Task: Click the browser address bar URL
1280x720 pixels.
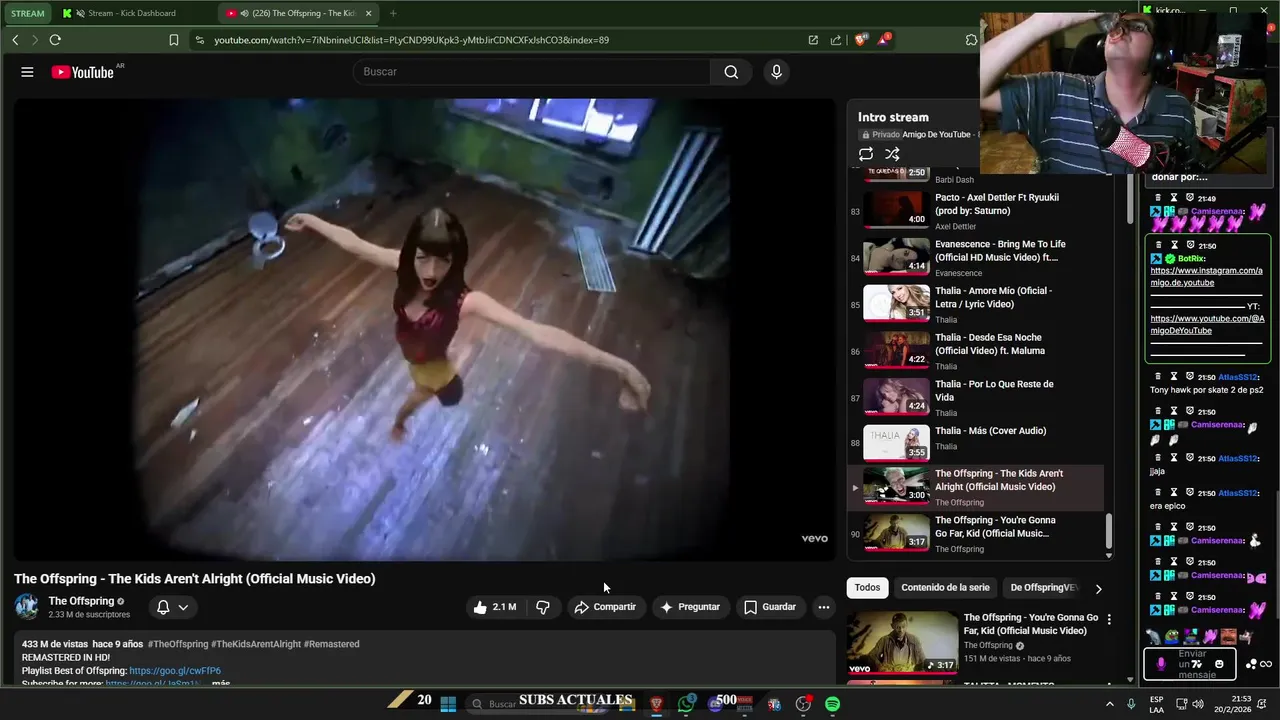Action: [411, 40]
